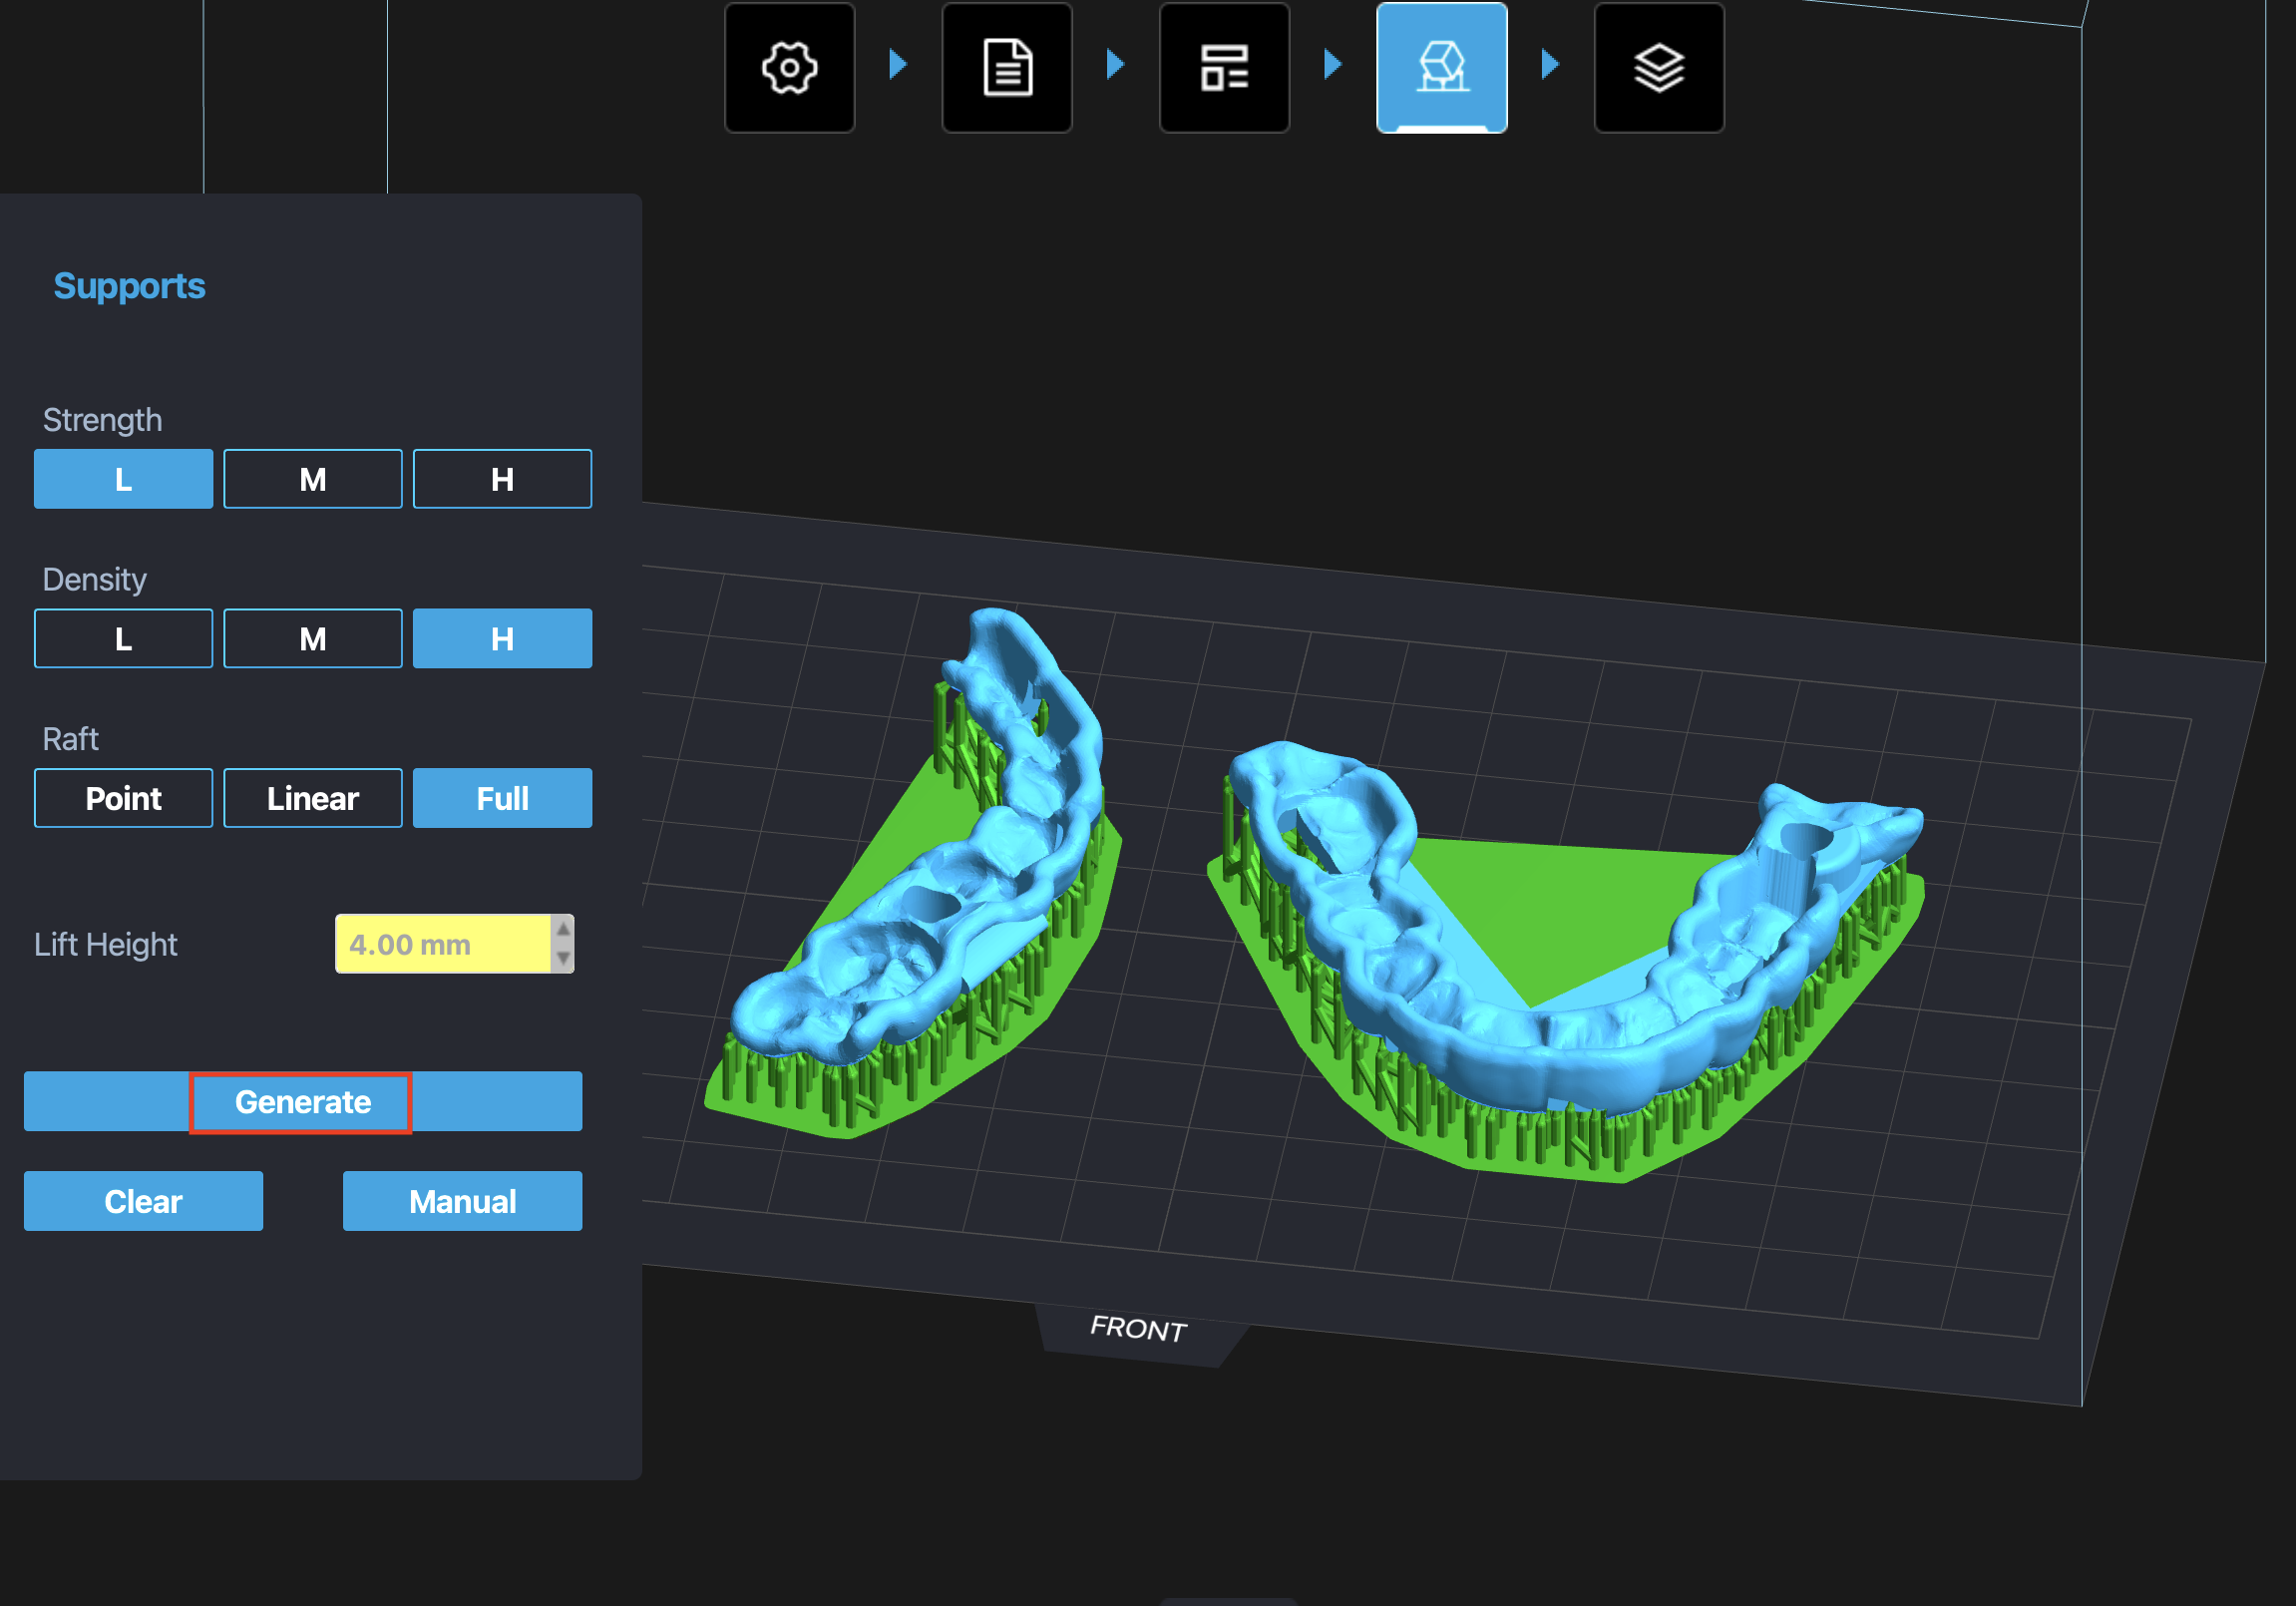Open the settings gear step

coord(789,68)
